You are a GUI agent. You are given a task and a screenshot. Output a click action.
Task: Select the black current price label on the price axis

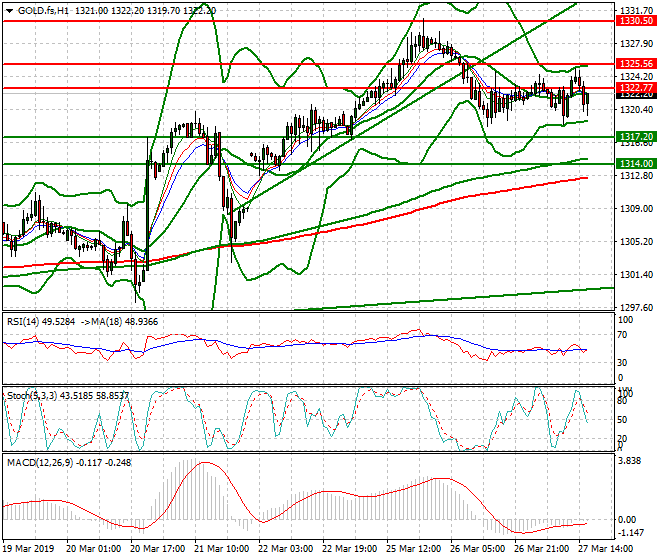click(636, 96)
